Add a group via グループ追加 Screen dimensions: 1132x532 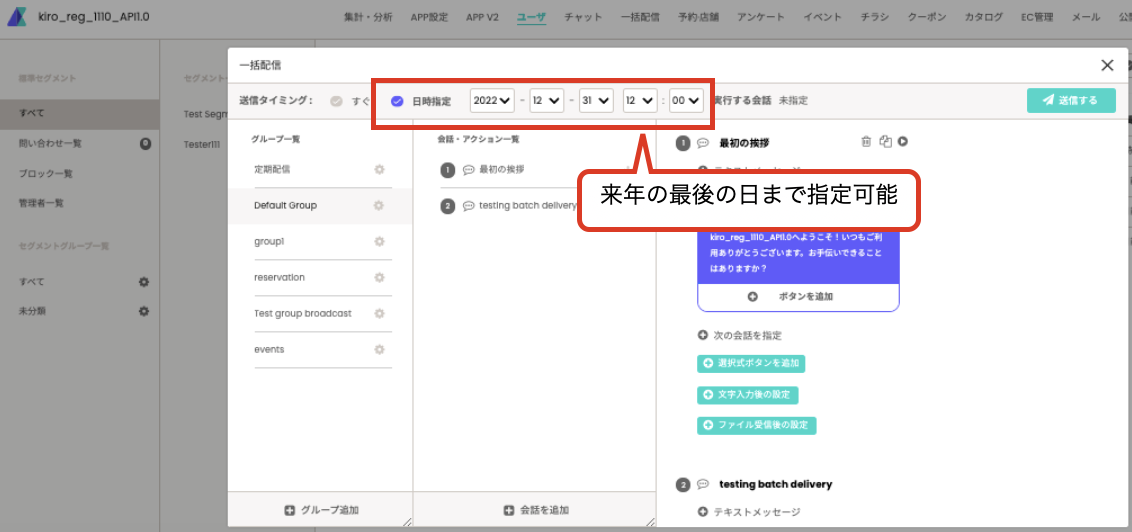pyautogui.click(x=321, y=510)
